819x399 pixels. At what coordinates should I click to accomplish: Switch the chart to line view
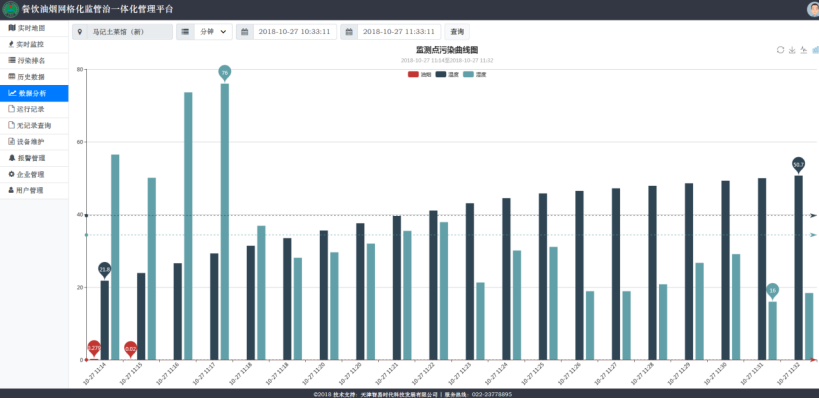click(804, 50)
